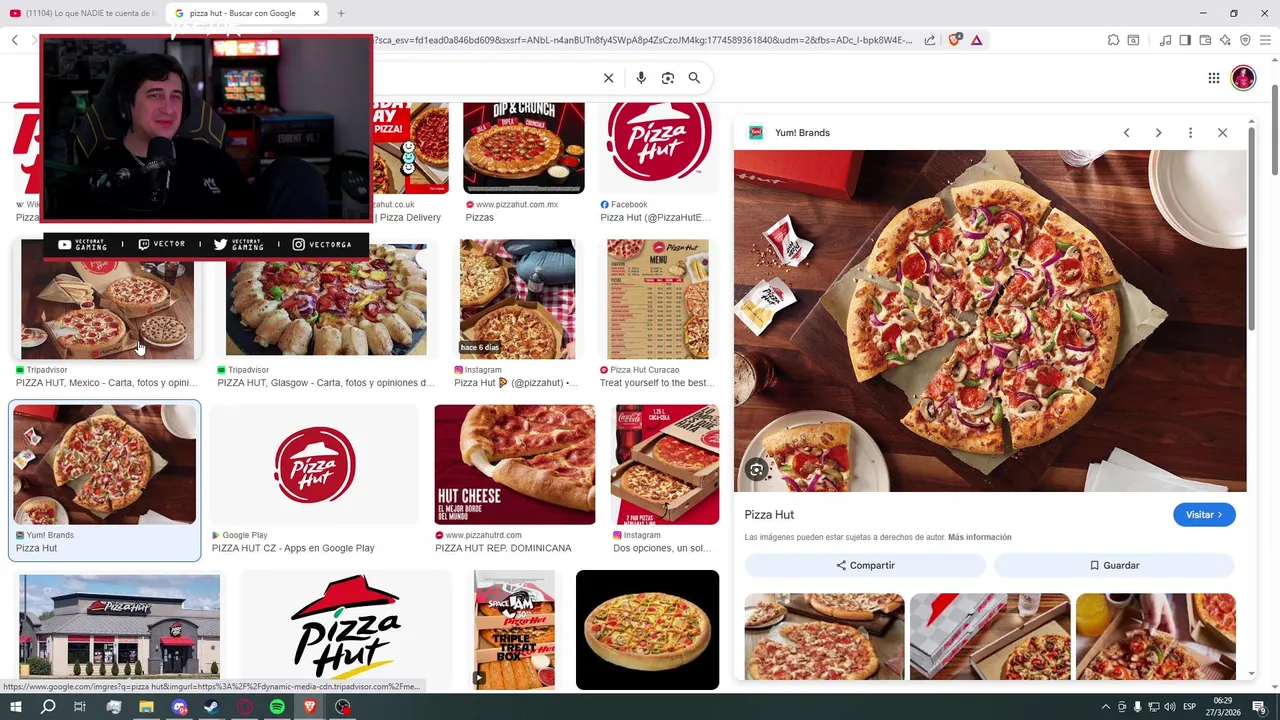Open the Dip & Crunch pizzahut.com.mx image
The height and width of the screenshot is (720, 1280).
pos(524,147)
